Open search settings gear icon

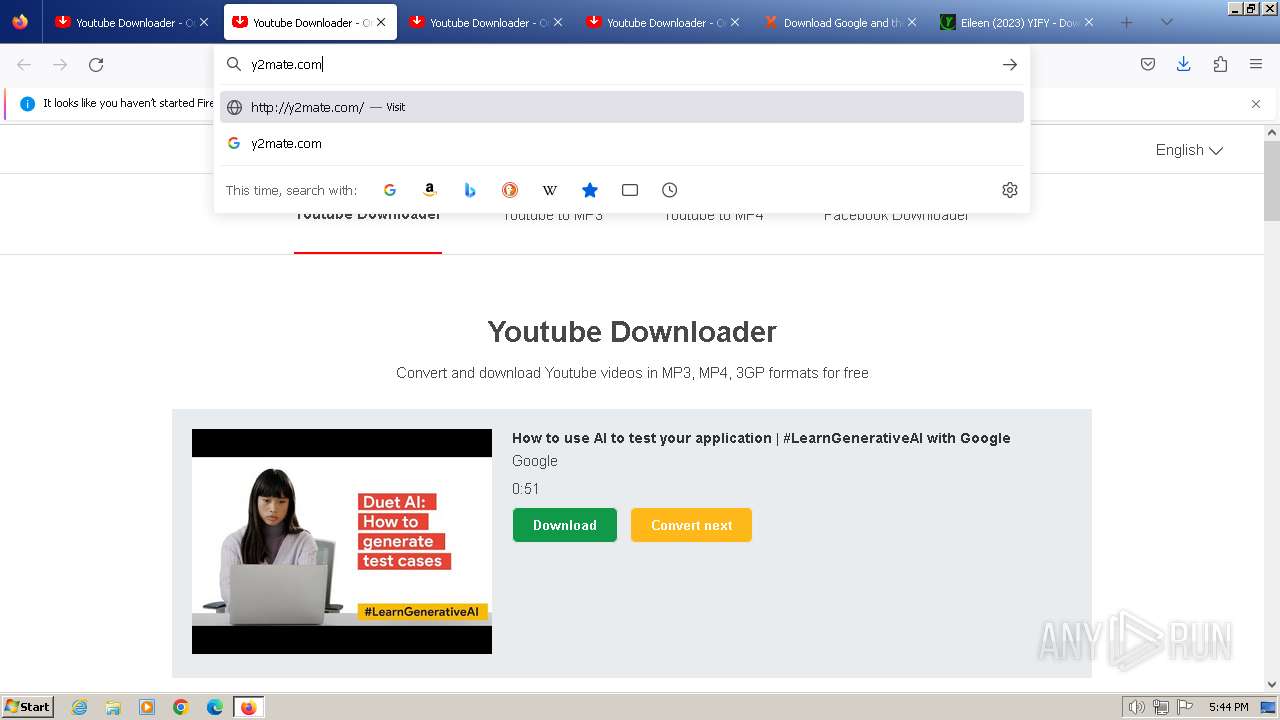click(1010, 190)
